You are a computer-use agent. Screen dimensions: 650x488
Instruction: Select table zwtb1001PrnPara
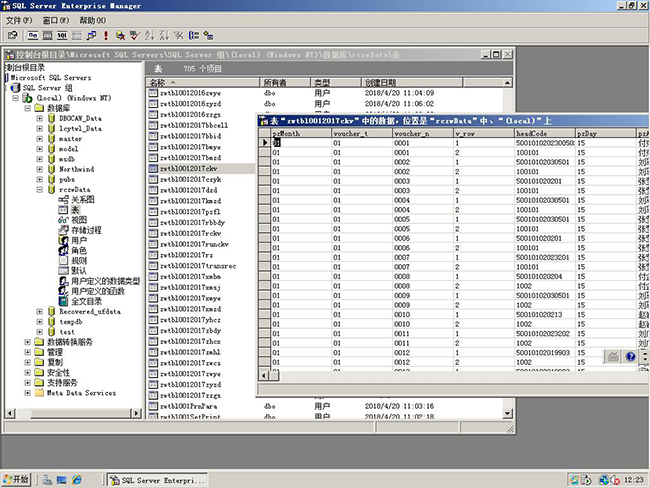189,406
